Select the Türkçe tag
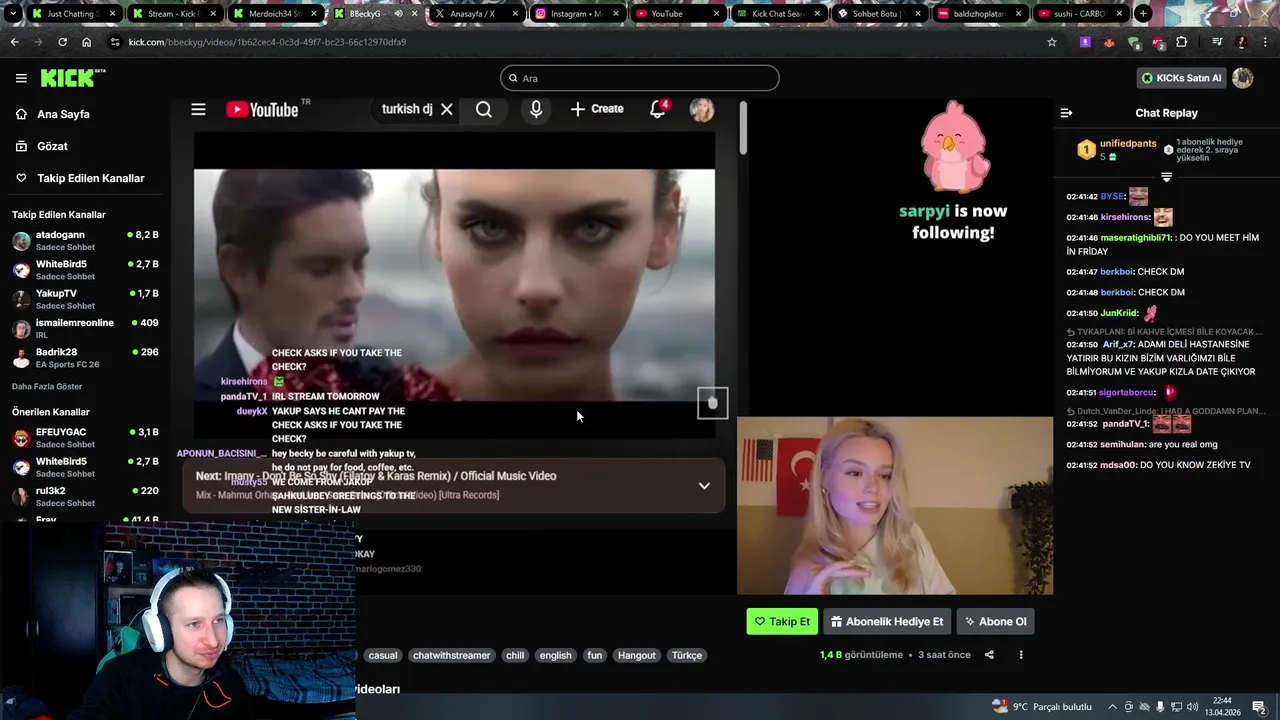Viewport: 1280px width, 720px height. click(687, 655)
